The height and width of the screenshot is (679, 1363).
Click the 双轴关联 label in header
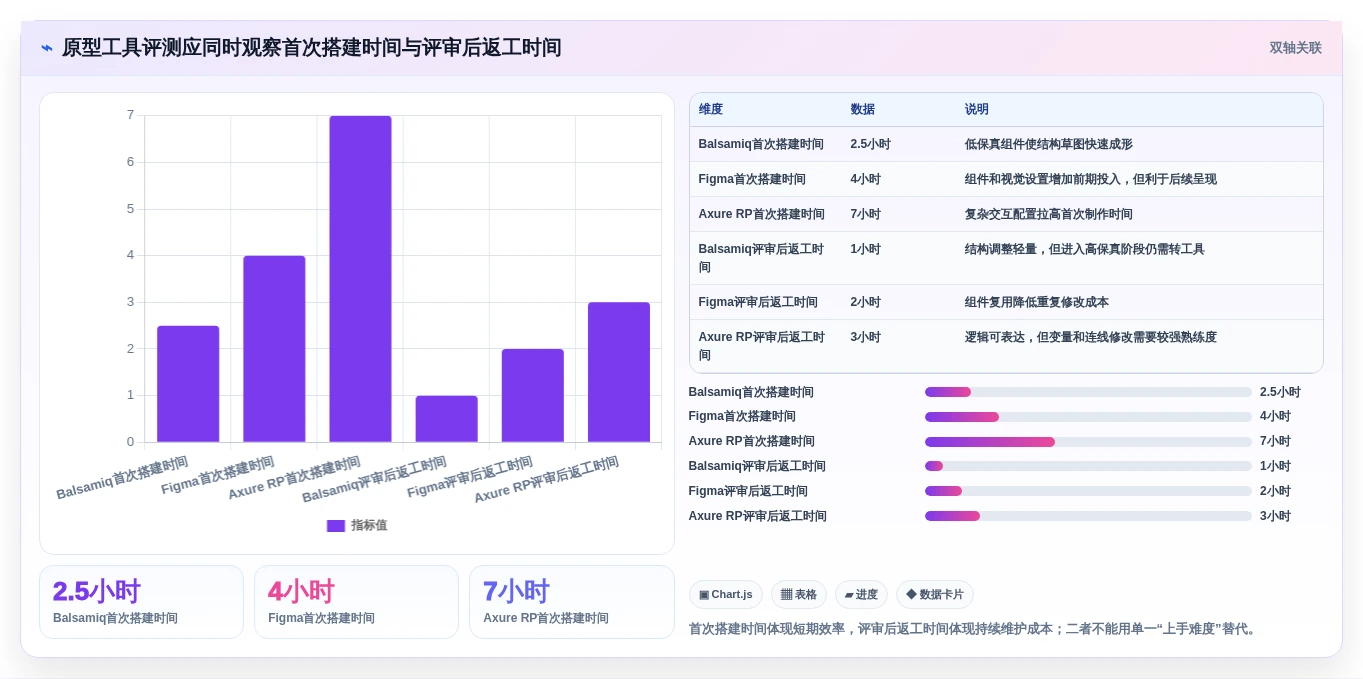coord(1295,48)
